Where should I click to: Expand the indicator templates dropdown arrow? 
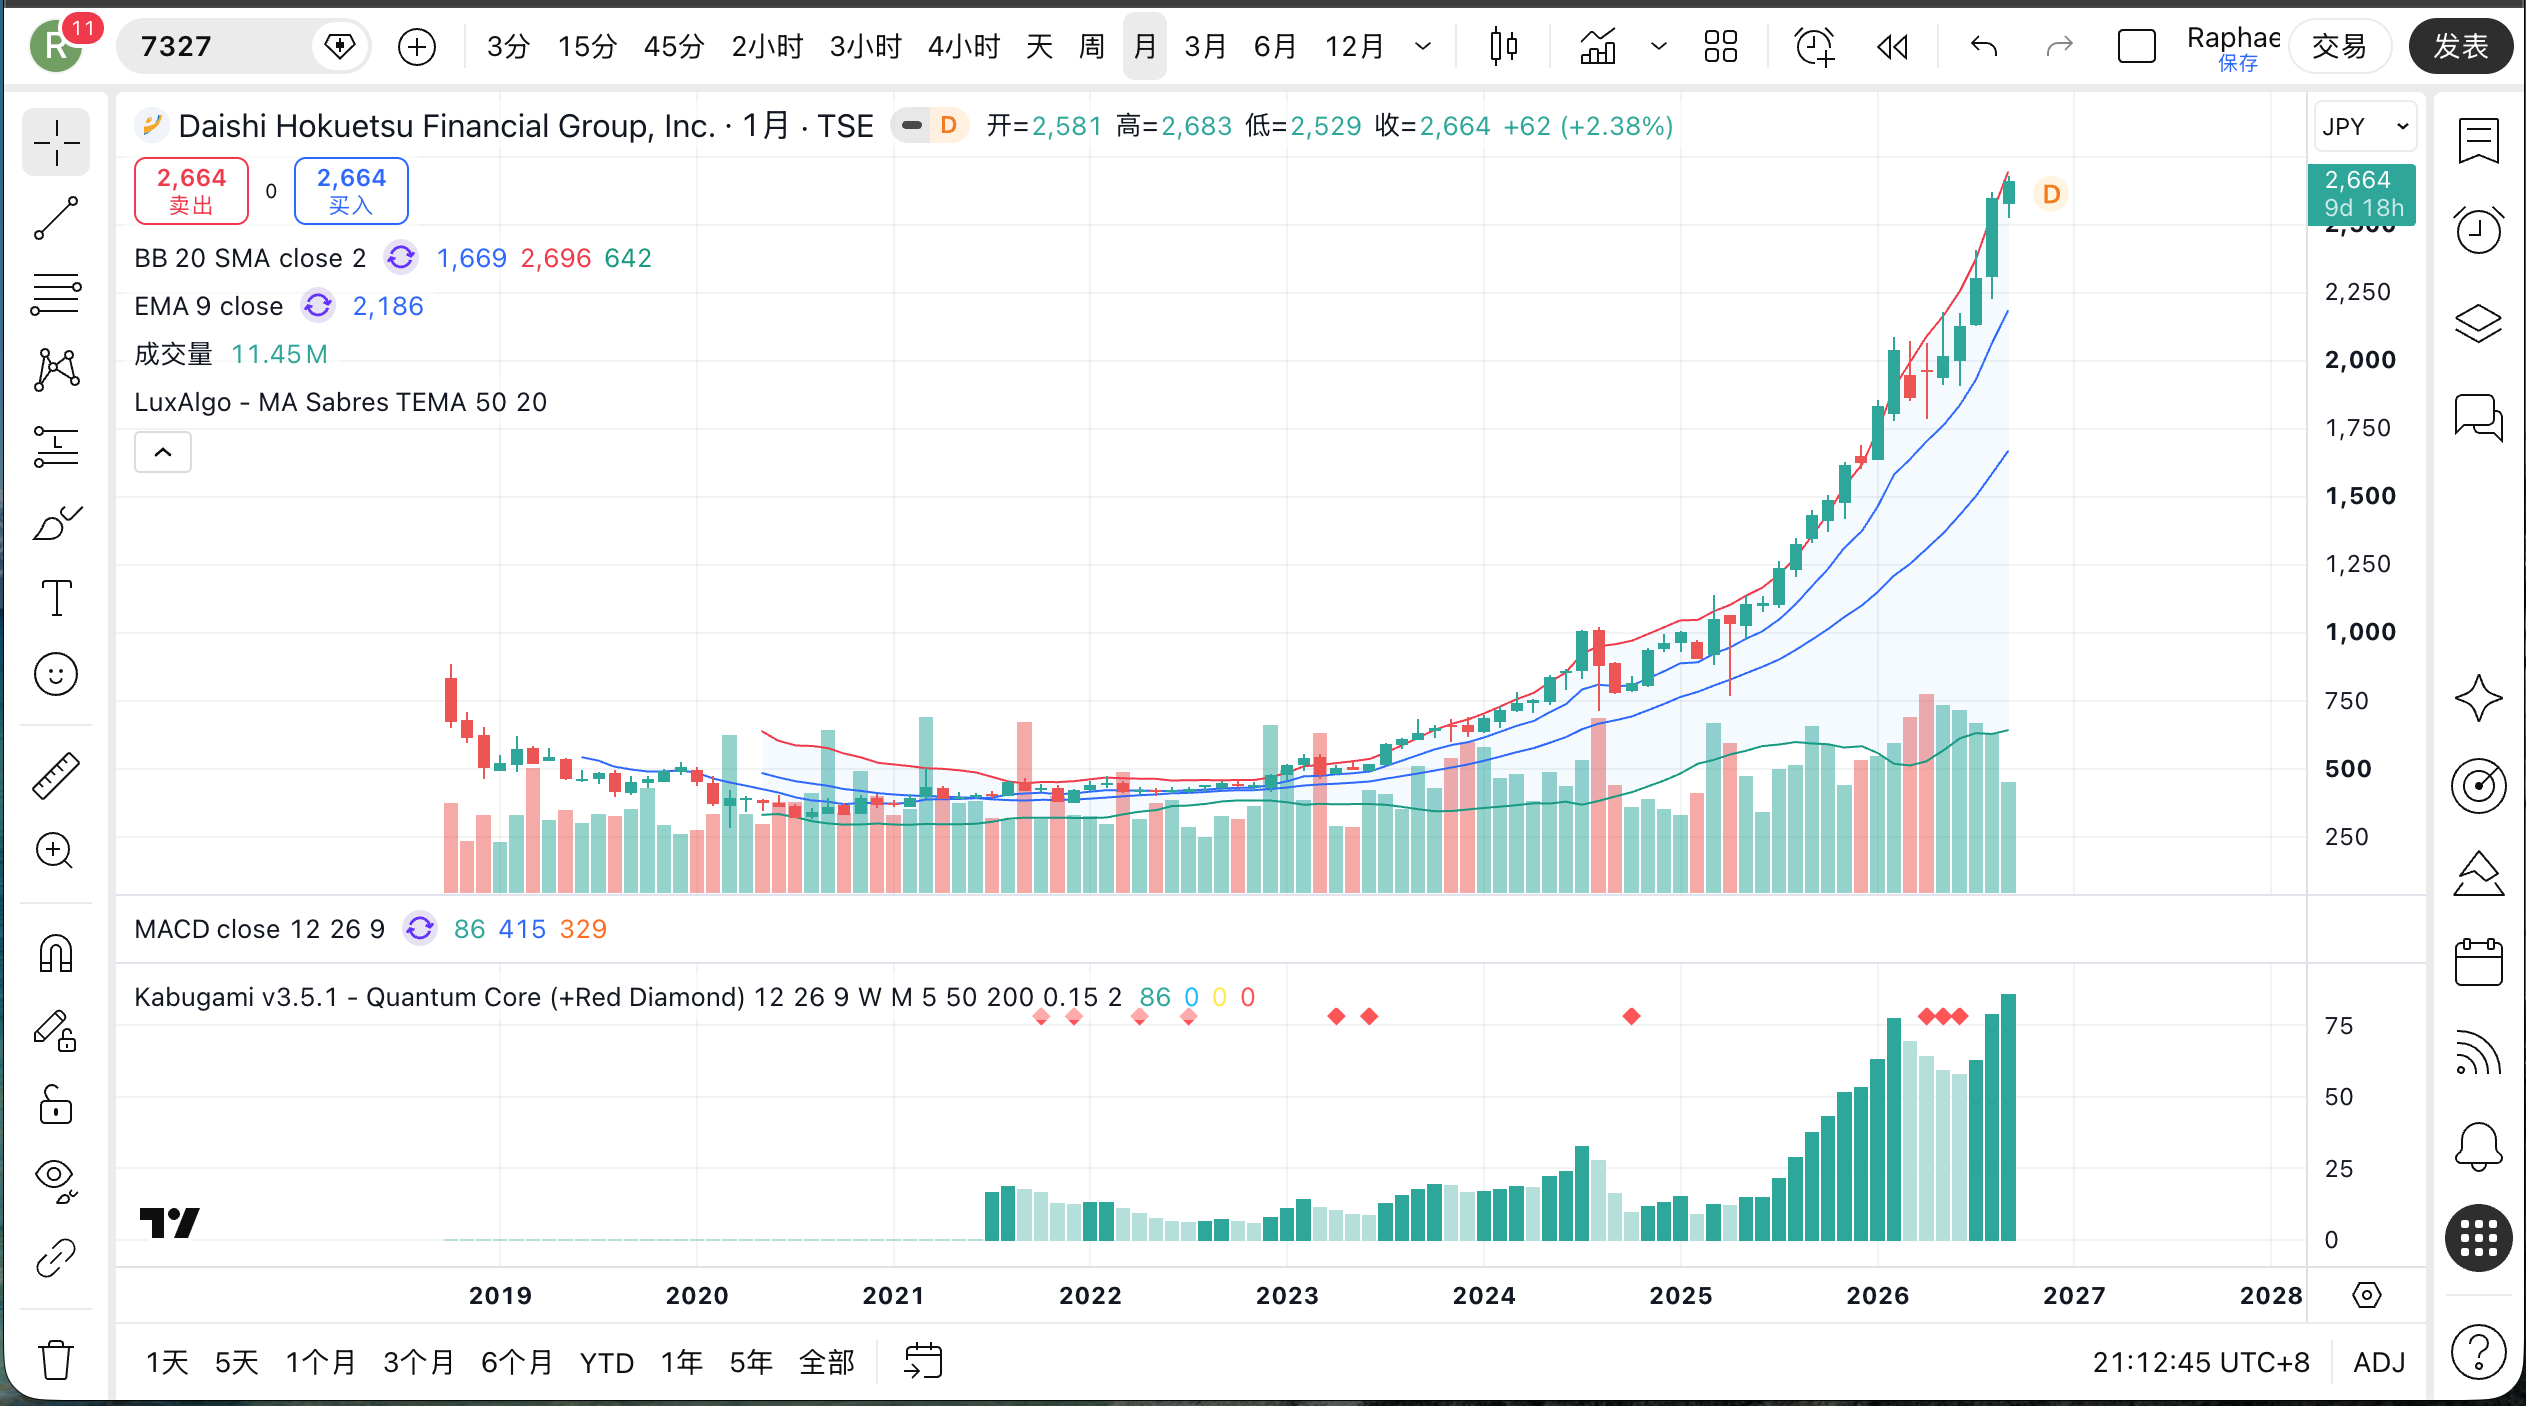[x=1658, y=46]
